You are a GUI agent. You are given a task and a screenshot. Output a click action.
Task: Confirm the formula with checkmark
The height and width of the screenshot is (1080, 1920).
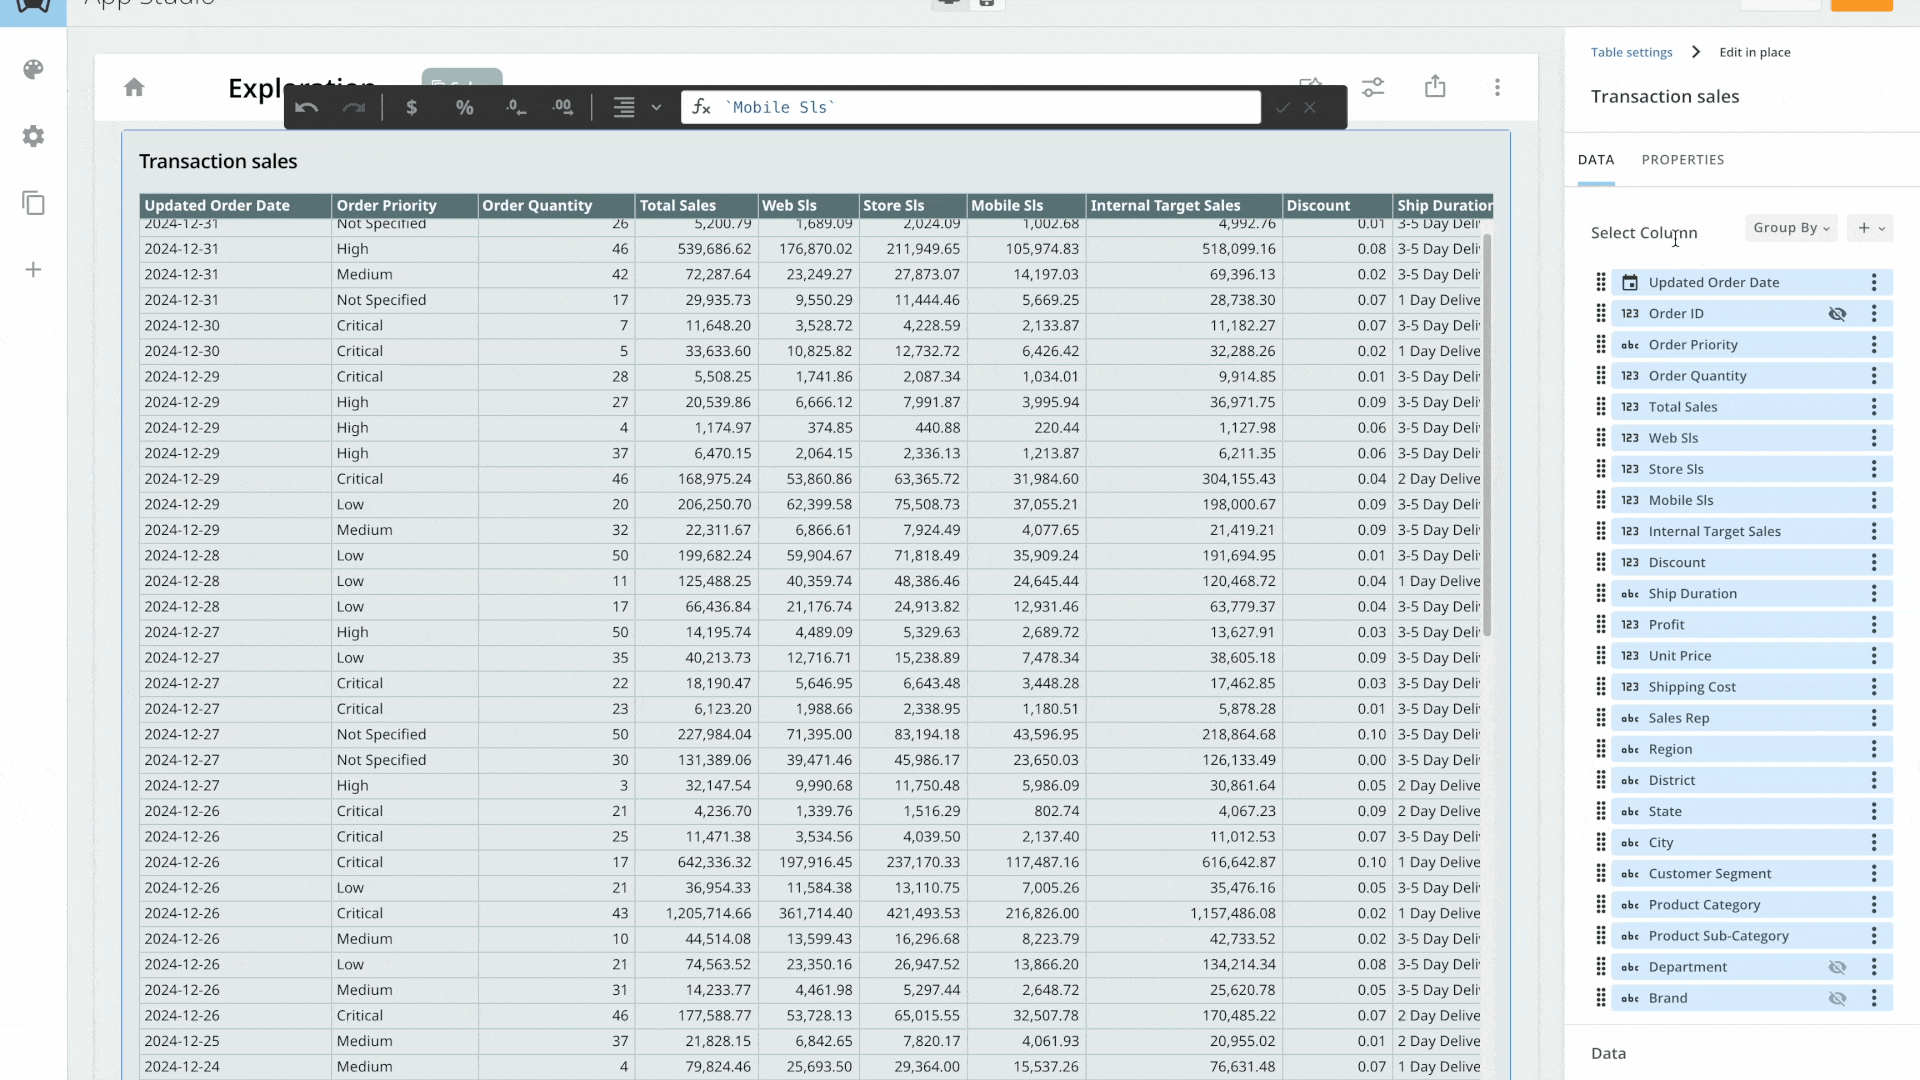click(x=1283, y=107)
